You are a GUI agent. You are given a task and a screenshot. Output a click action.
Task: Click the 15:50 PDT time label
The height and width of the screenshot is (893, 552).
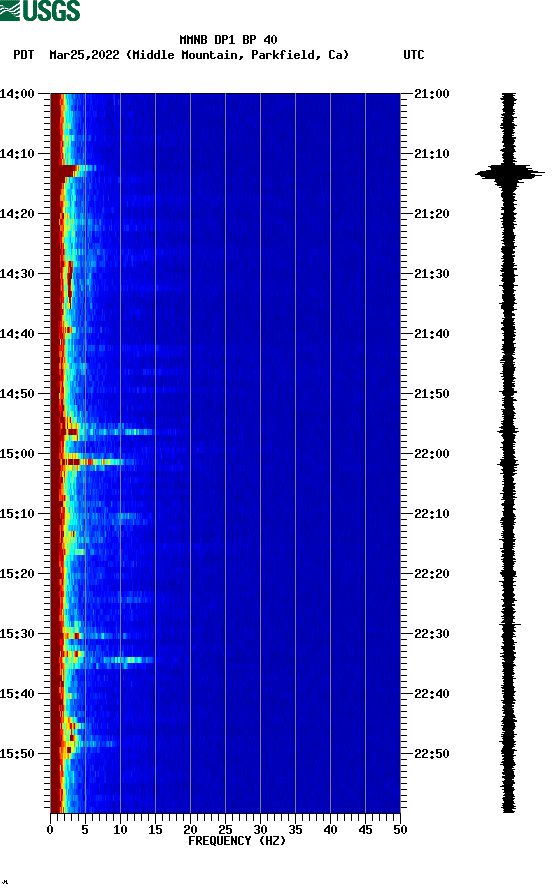(x=17, y=753)
